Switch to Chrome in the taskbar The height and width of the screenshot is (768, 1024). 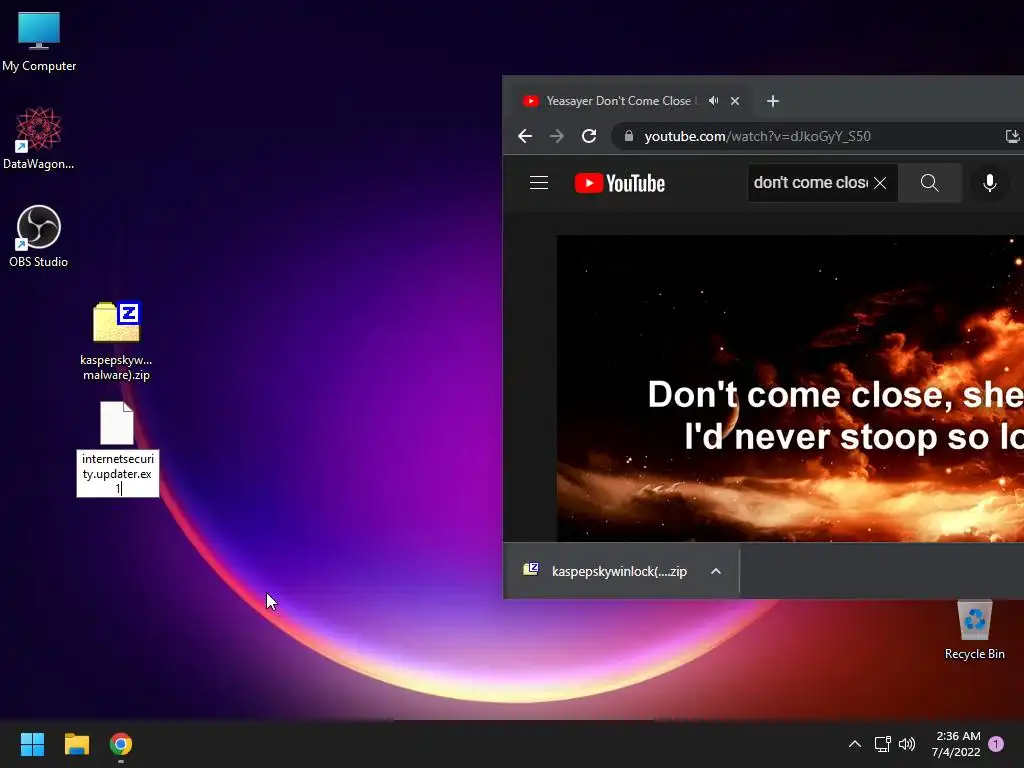121,744
